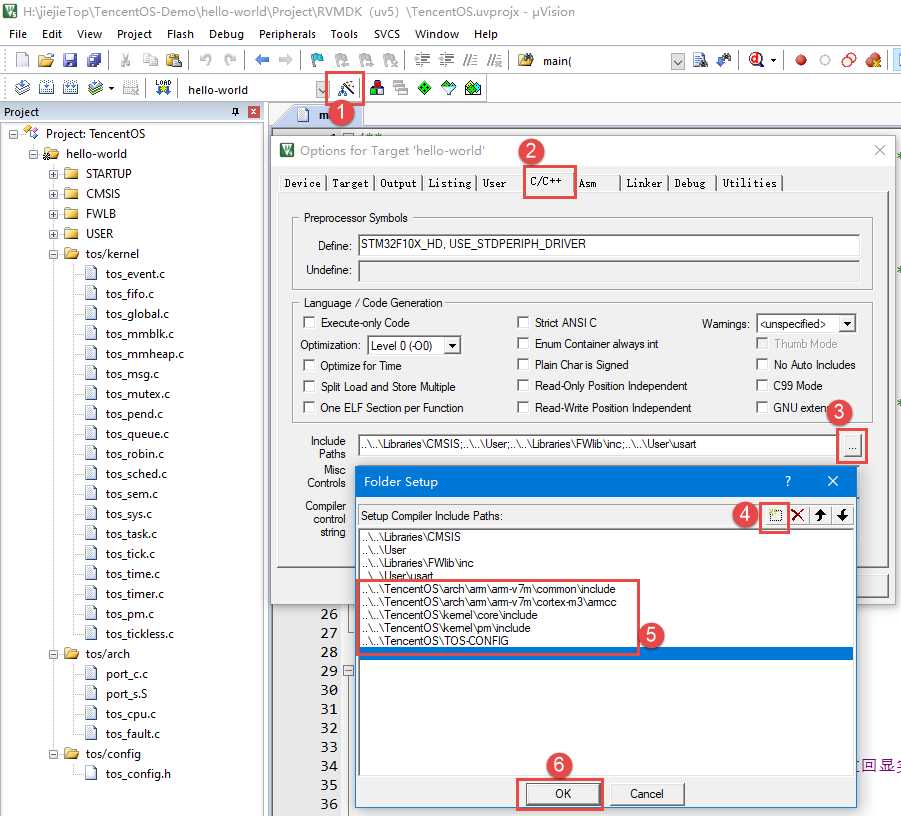This screenshot has width=901, height=816.
Task: Insert a breakpoint with the red dot
Action: click(800, 60)
